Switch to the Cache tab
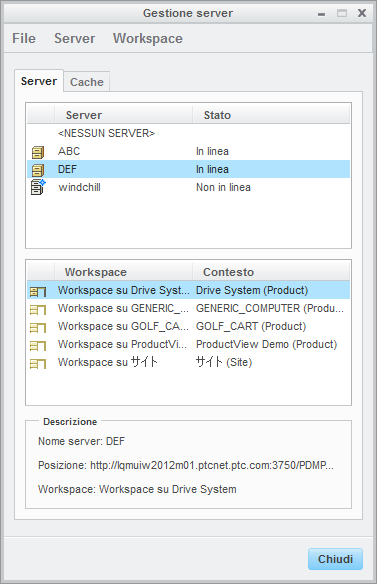This screenshot has height=584, width=377. click(87, 82)
